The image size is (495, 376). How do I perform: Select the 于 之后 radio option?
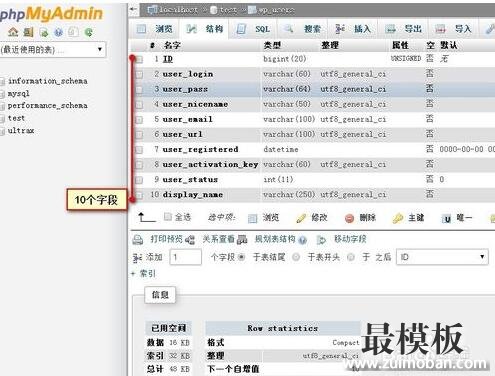(351, 257)
